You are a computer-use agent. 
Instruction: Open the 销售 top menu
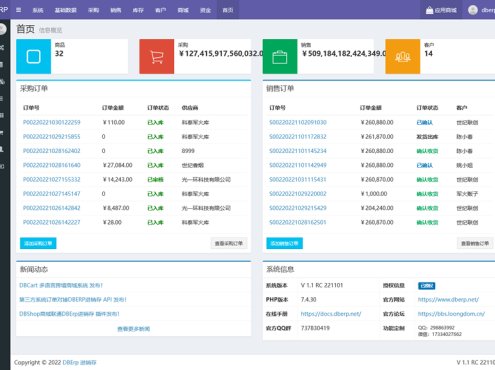tap(116, 10)
